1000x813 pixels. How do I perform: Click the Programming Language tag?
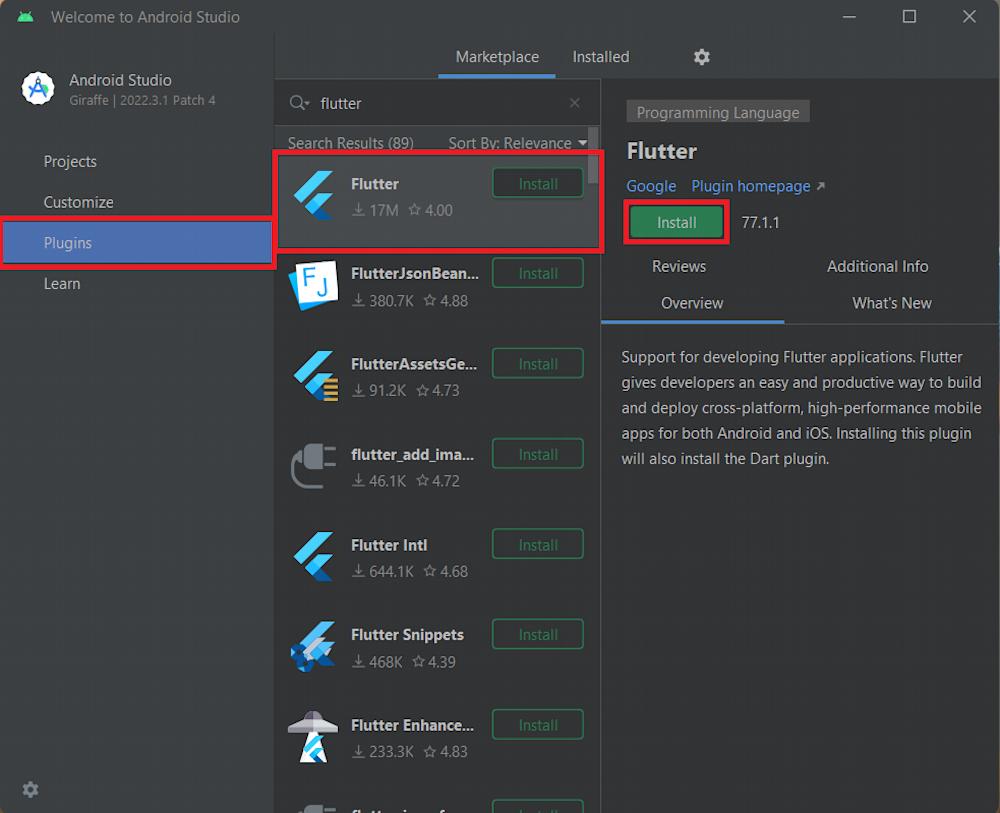717,112
